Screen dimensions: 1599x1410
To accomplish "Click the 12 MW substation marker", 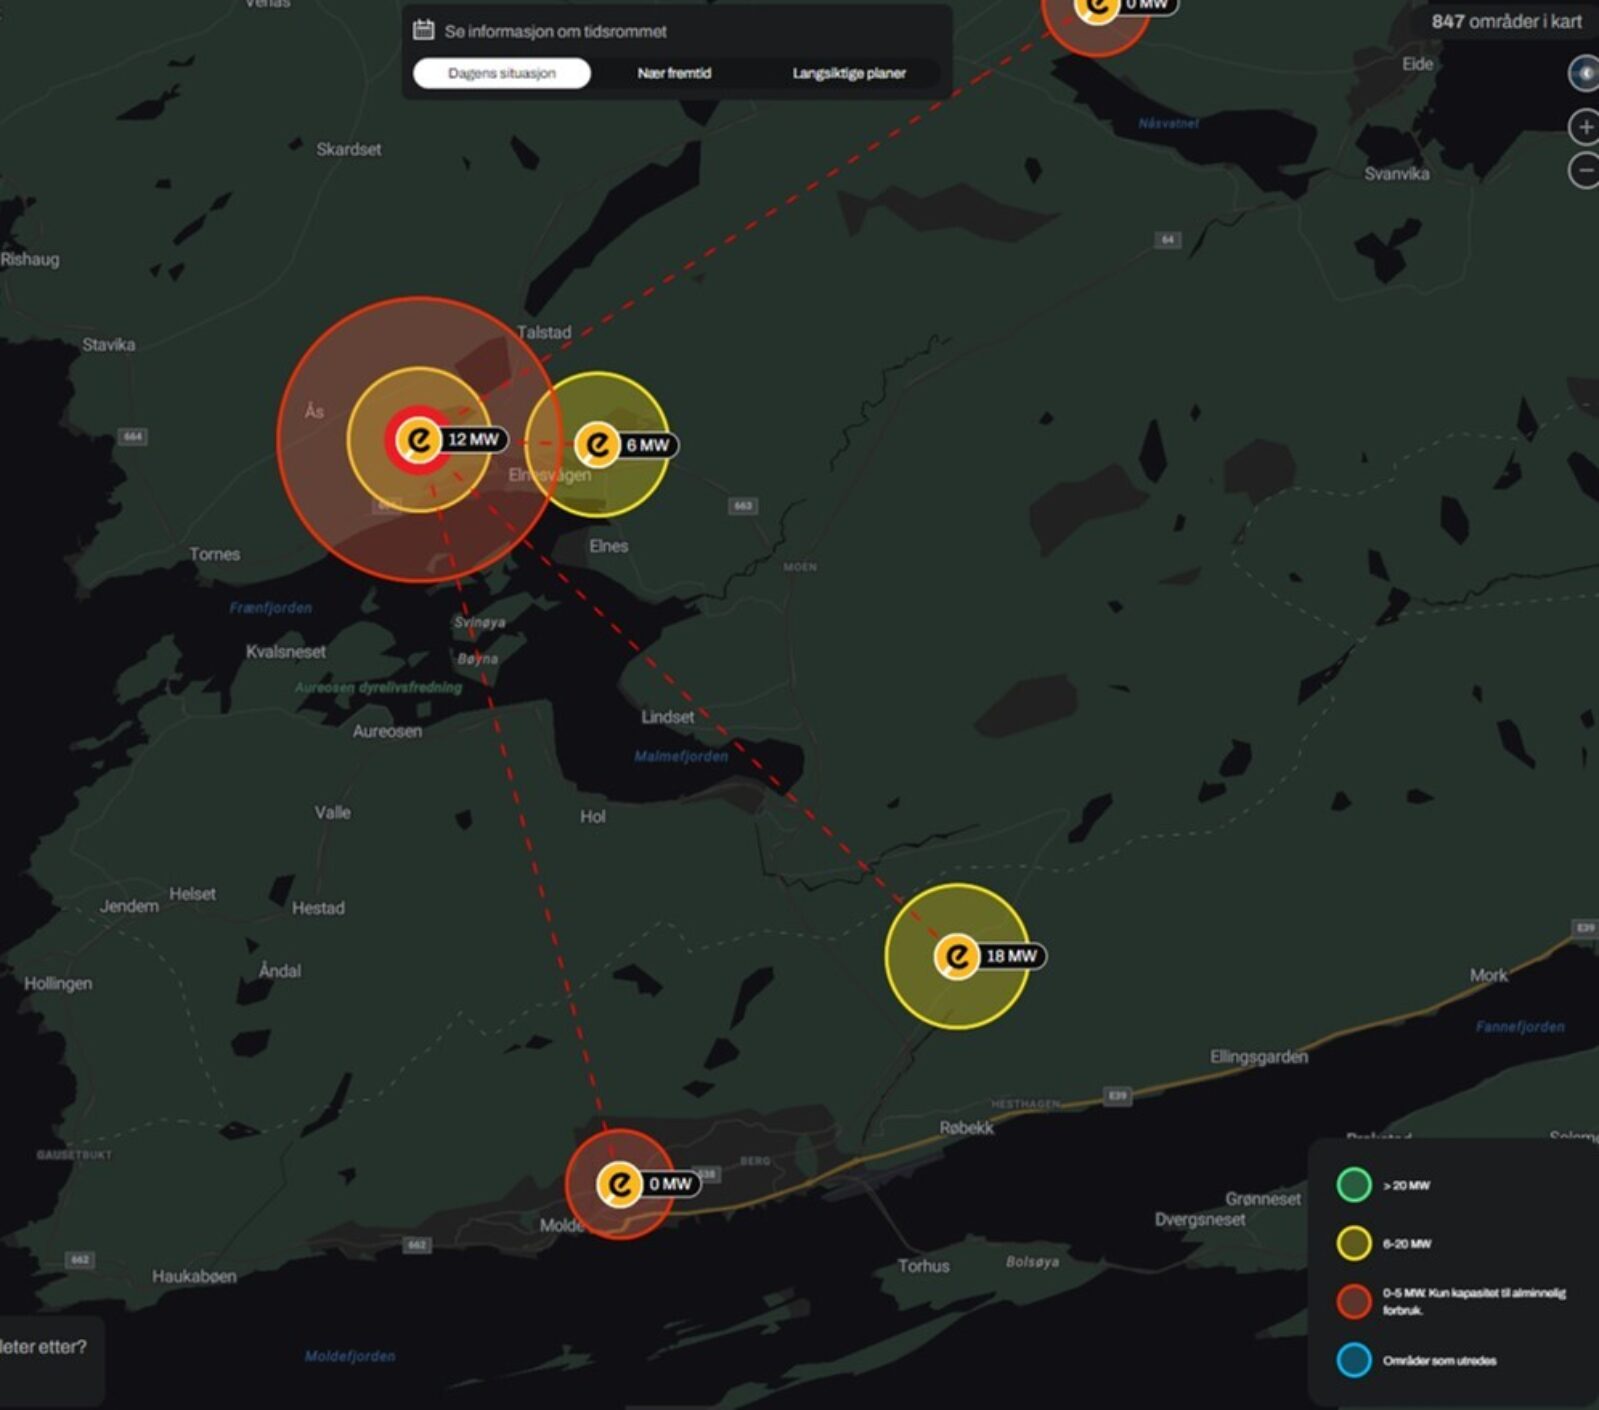I will click(x=420, y=440).
